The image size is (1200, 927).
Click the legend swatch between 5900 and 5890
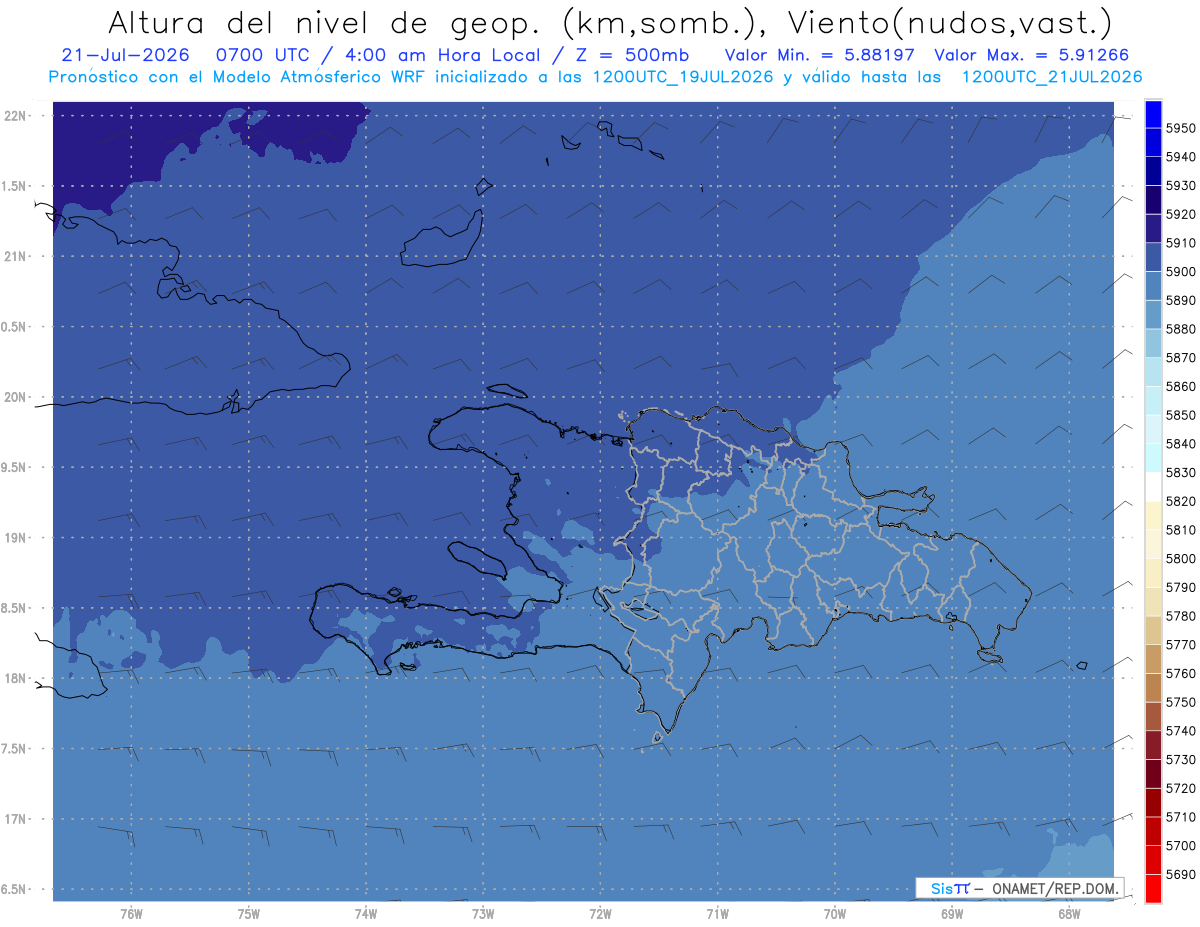coord(1153,286)
